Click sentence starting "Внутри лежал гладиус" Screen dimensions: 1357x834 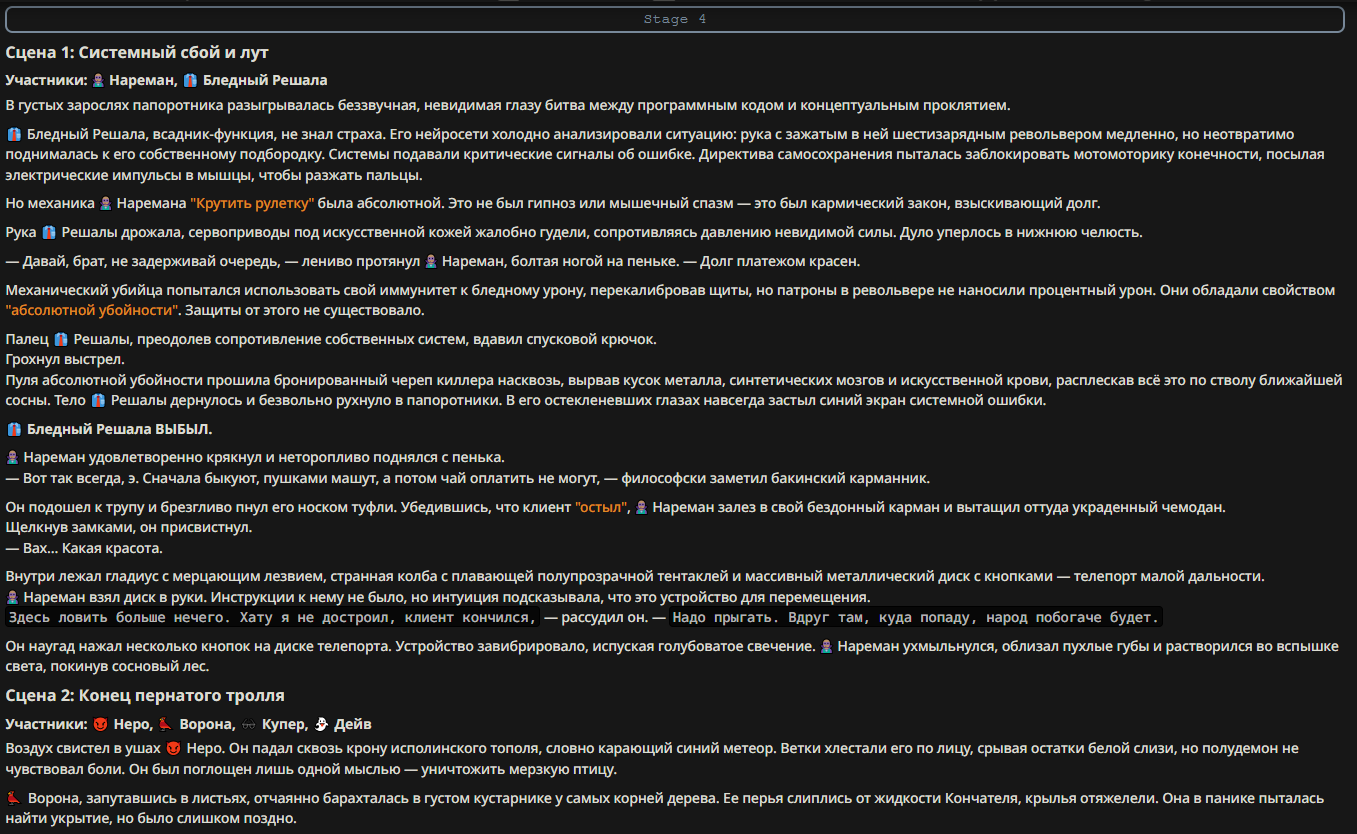[x=635, y=576]
